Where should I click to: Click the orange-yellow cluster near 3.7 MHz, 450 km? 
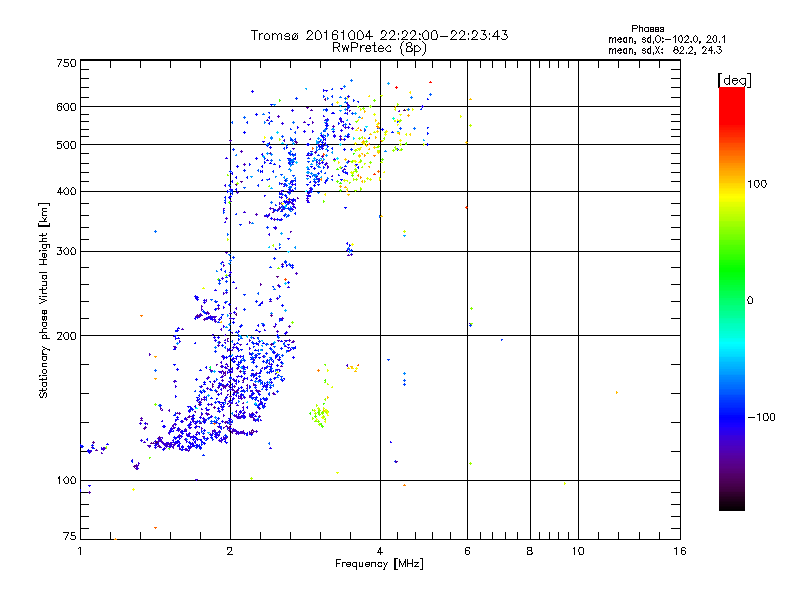(360, 158)
